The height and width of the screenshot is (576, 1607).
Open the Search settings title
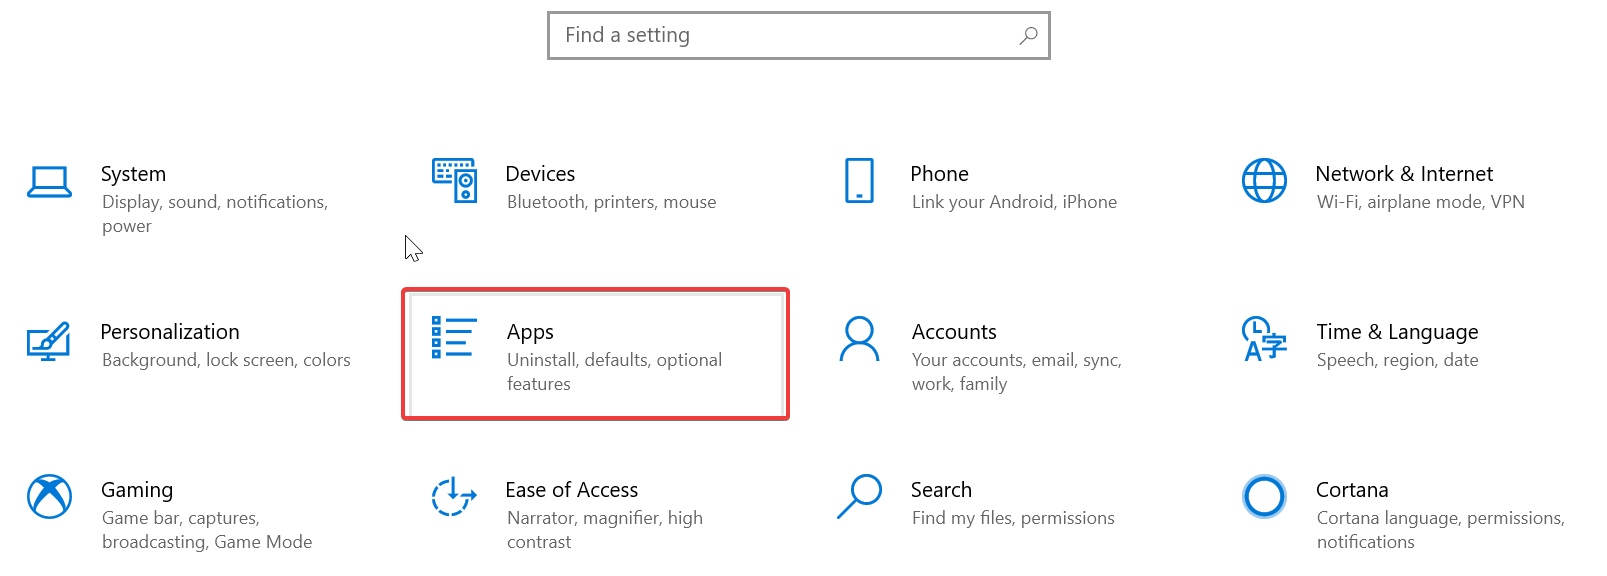point(941,490)
